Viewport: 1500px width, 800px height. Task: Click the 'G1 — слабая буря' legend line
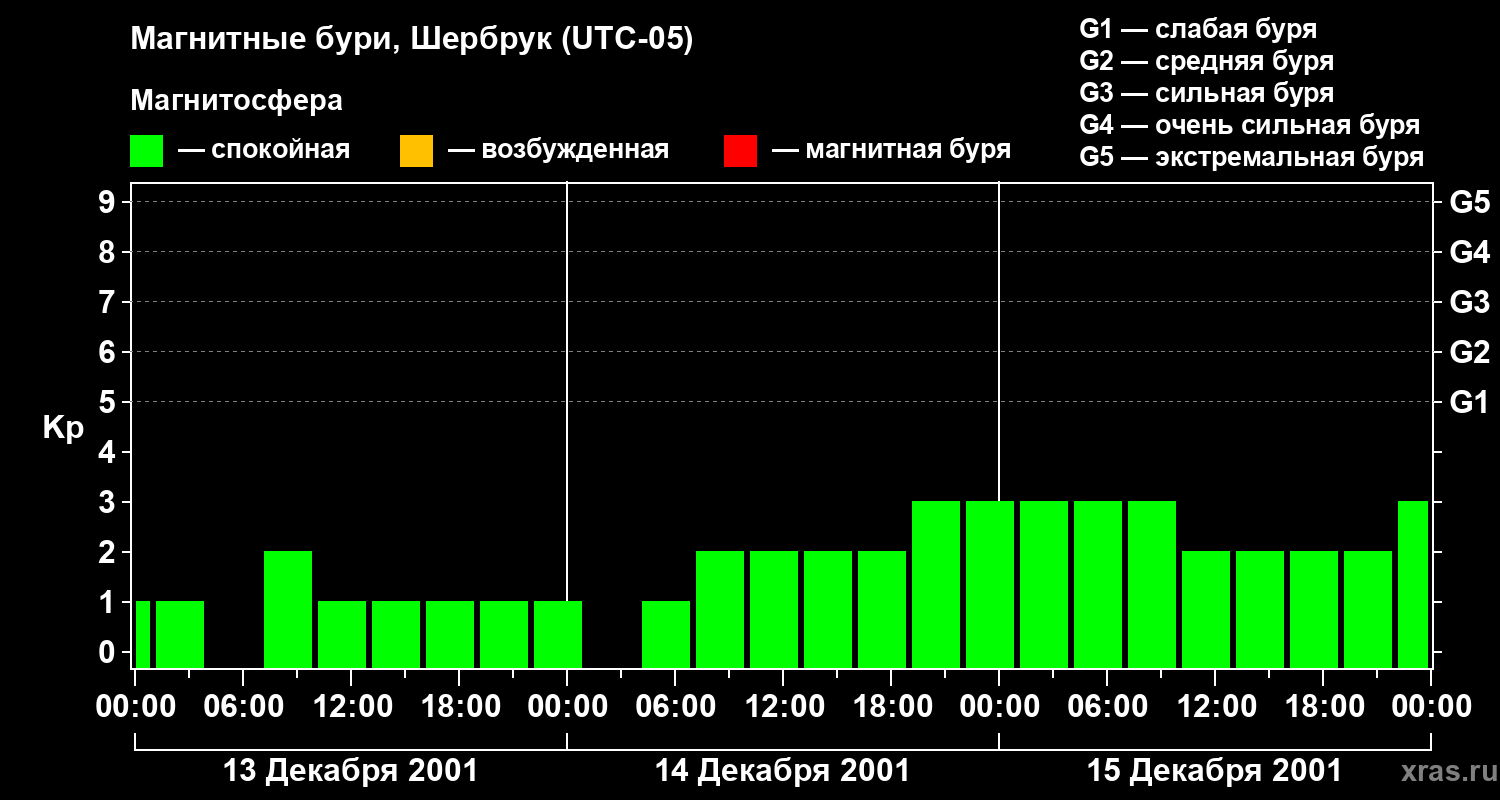pos(1198,28)
